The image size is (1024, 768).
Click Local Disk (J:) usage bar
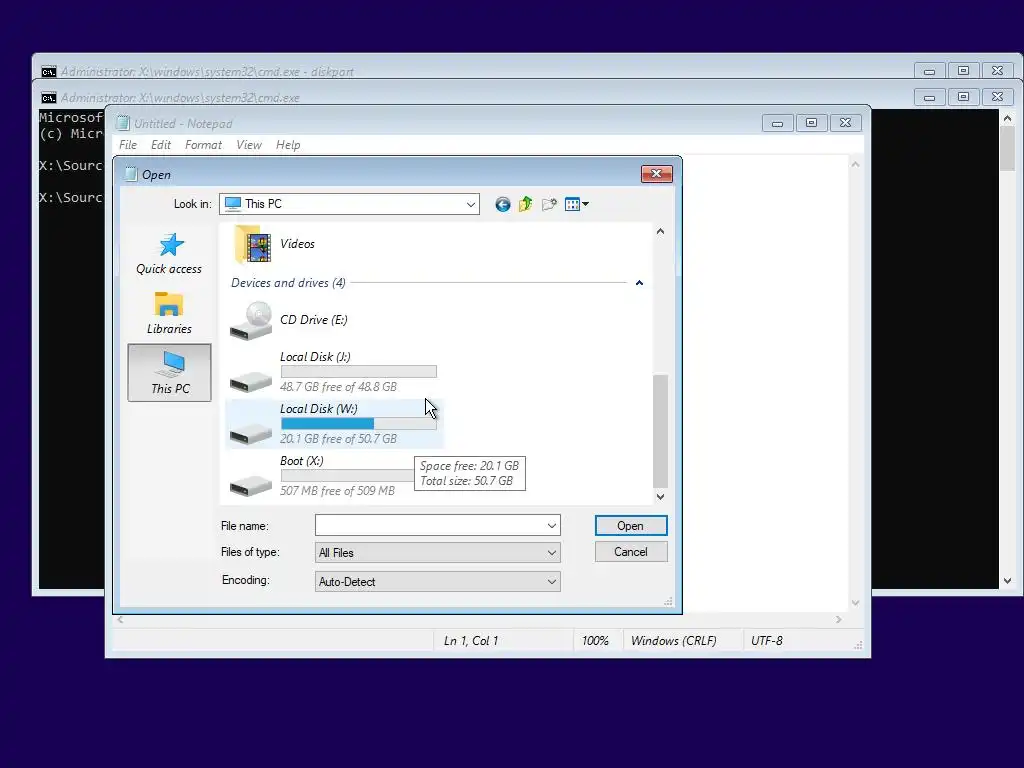[359, 372]
